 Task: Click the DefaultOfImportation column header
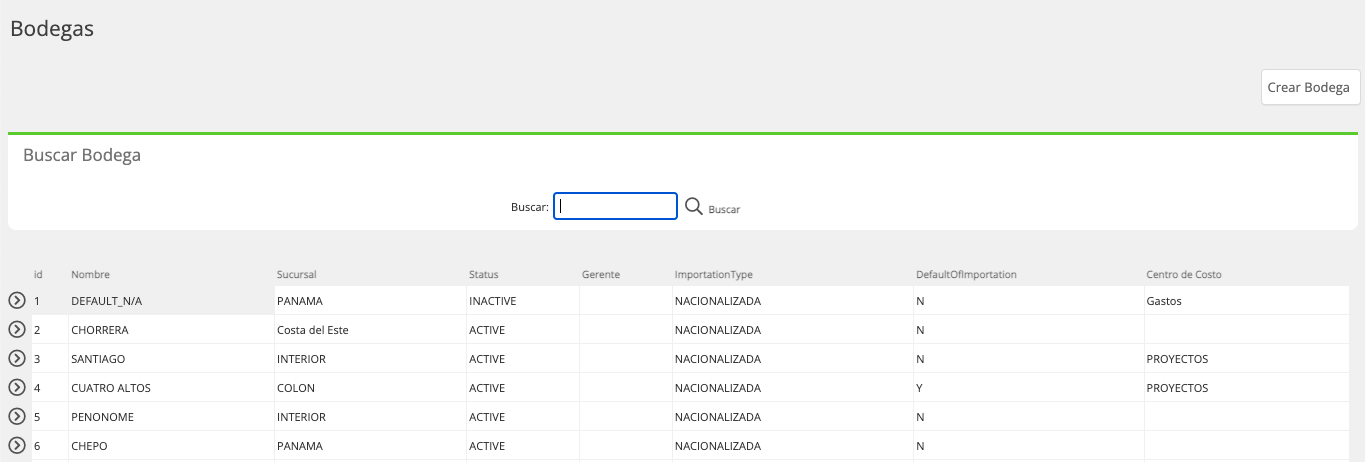point(966,274)
